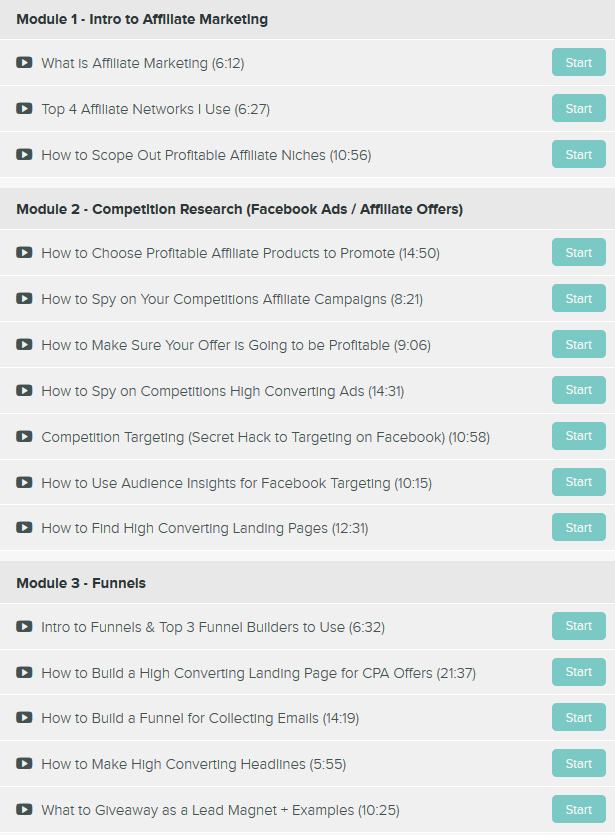Click video icon beside What is Affiliate Marketing

click(24, 63)
